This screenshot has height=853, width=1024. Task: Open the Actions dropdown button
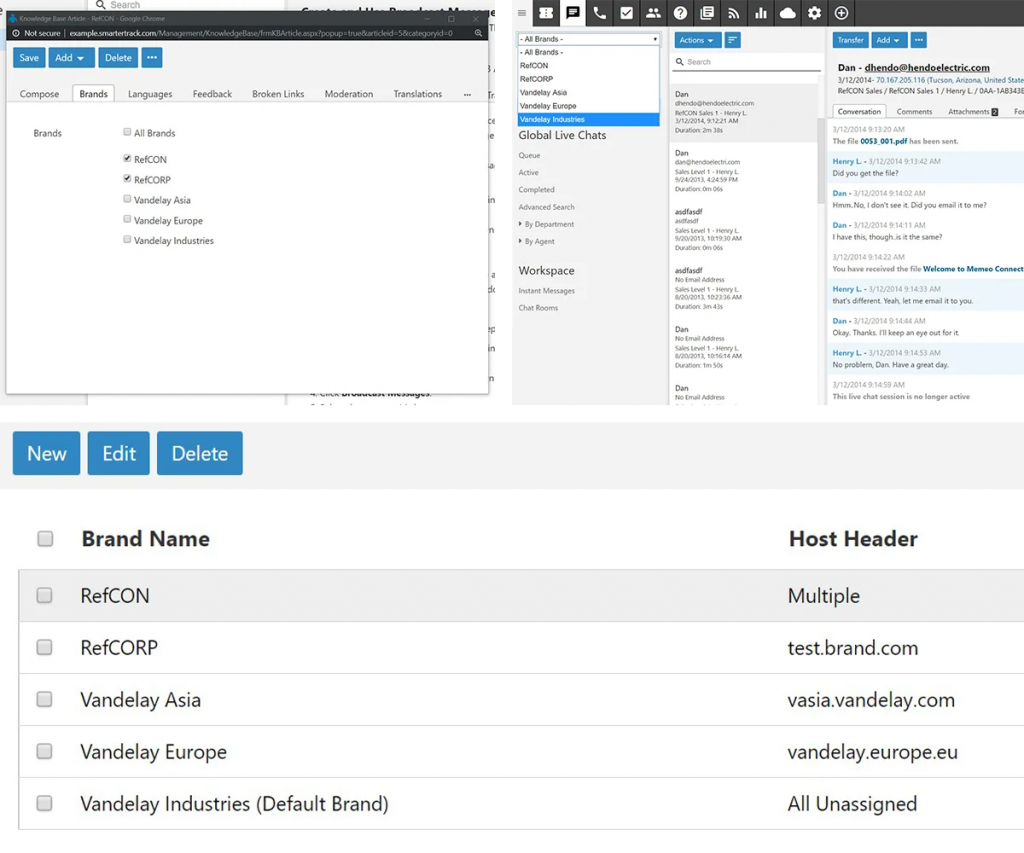click(697, 40)
